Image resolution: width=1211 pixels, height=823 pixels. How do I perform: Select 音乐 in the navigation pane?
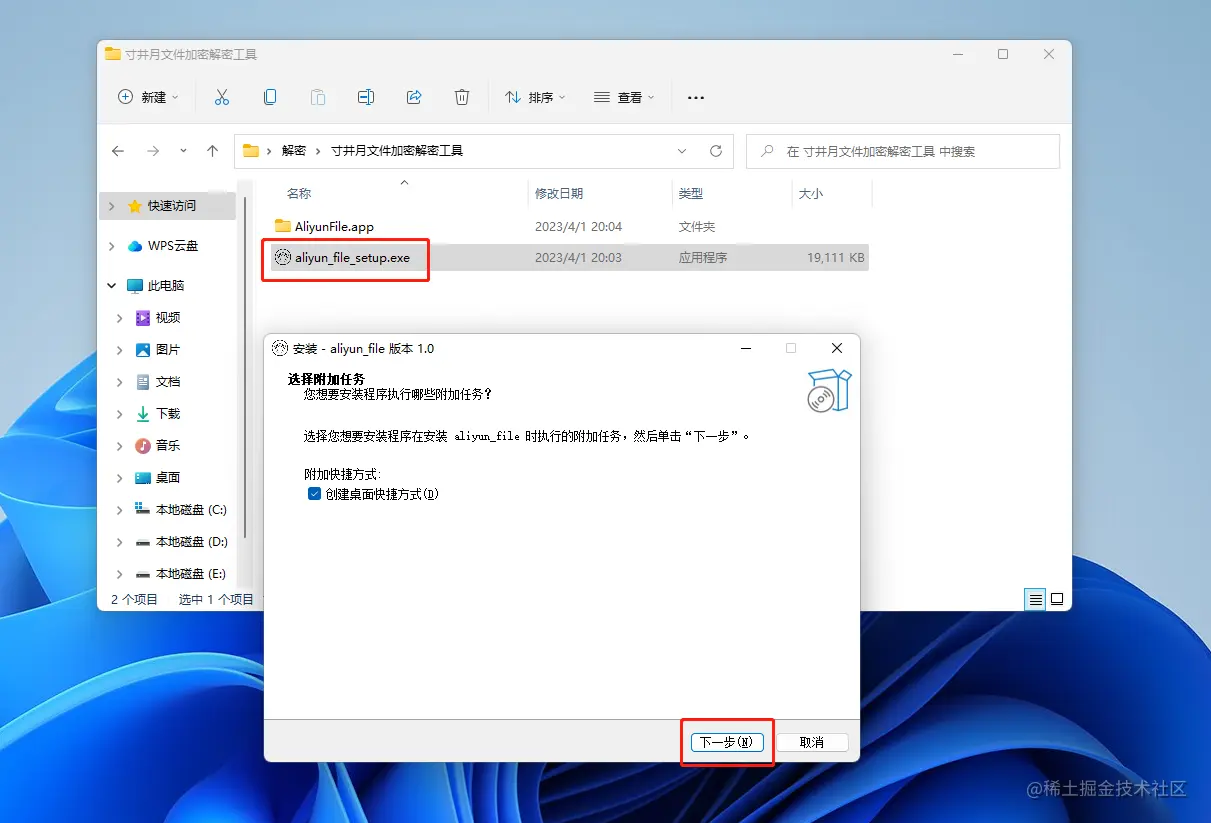coord(168,445)
